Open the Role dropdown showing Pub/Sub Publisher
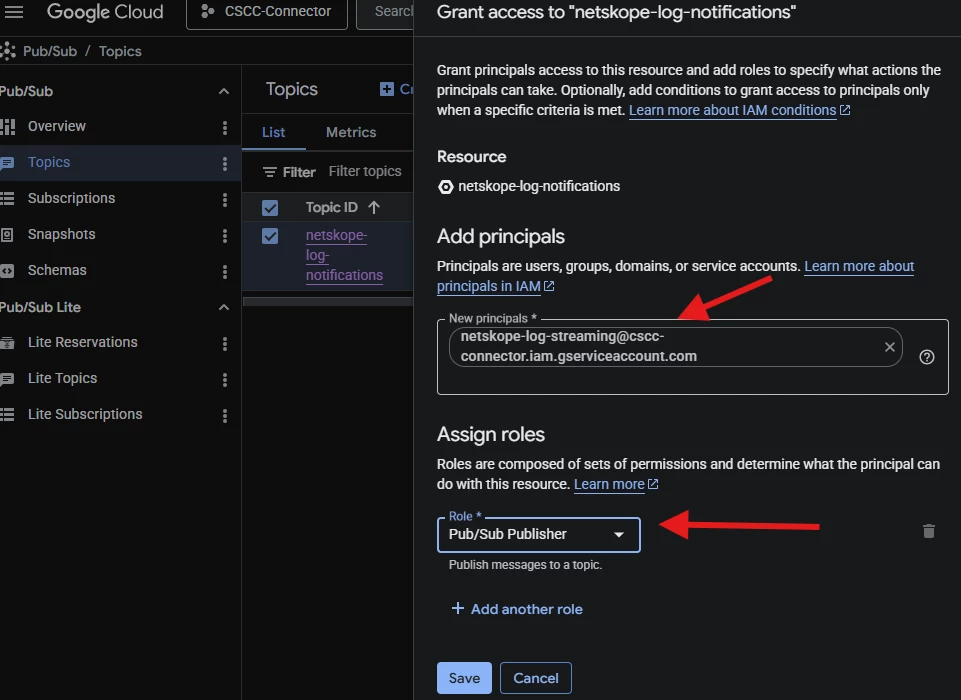 point(539,535)
